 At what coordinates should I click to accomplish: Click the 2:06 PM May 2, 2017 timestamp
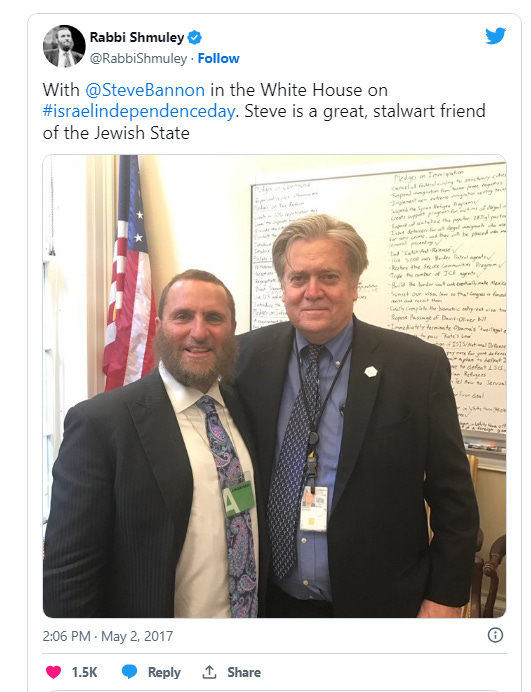tap(108, 636)
